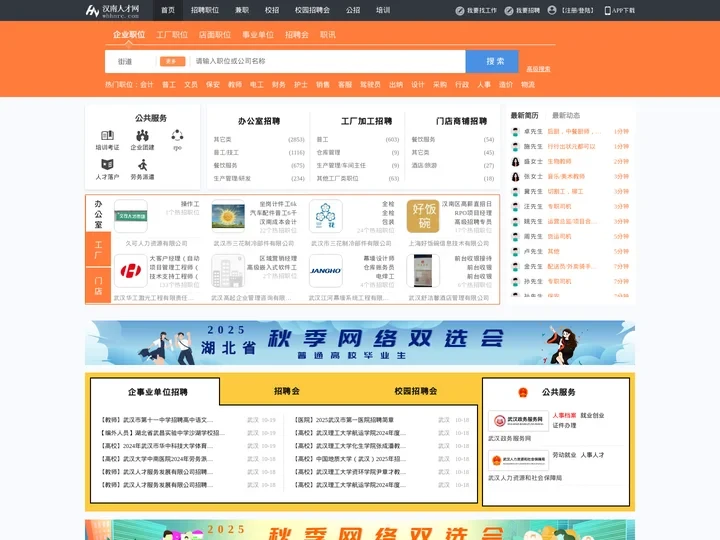Select the 企业职位 search tab
Image resolution: width=720 pixels, height=540 pixels.
(x=129, y=34)
